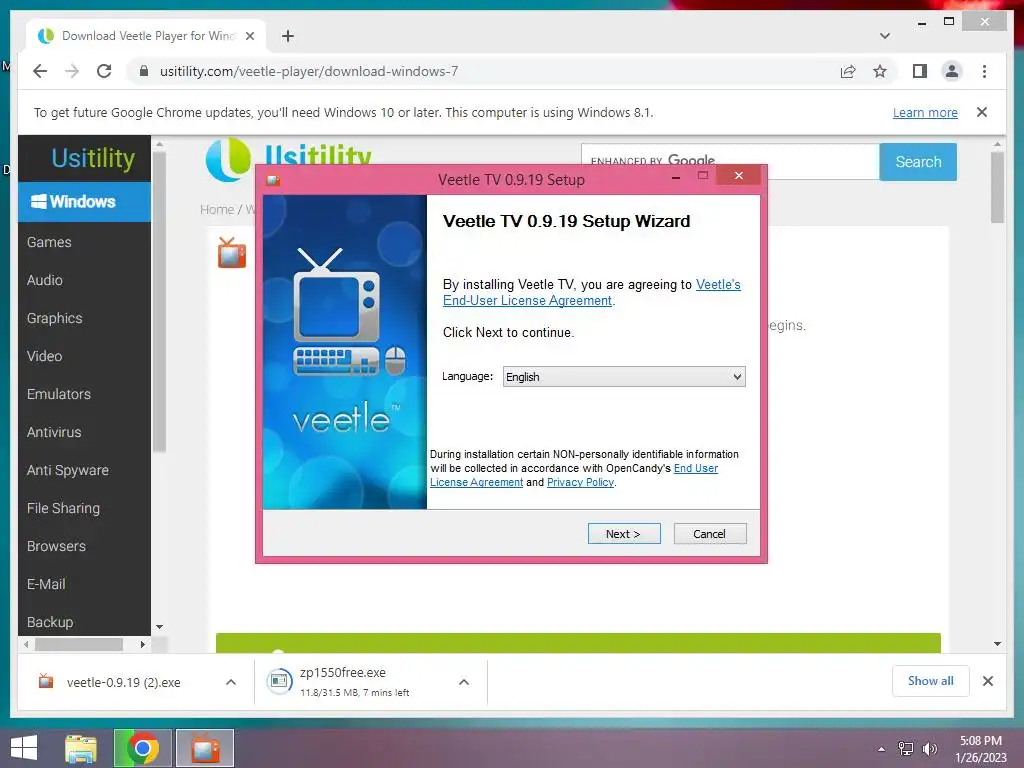Open Audio category in sidebar
Viewport: 1024px width, 768px height.
[44, 280]
